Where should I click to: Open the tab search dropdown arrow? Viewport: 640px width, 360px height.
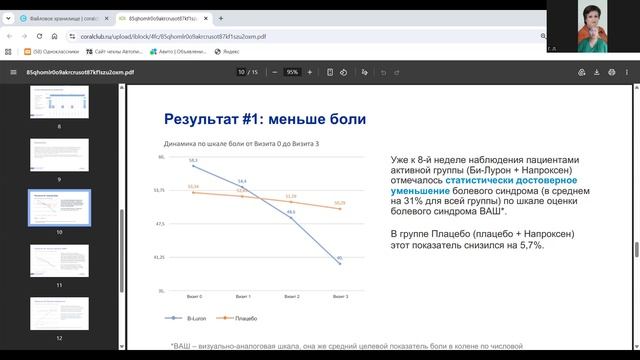8,18
